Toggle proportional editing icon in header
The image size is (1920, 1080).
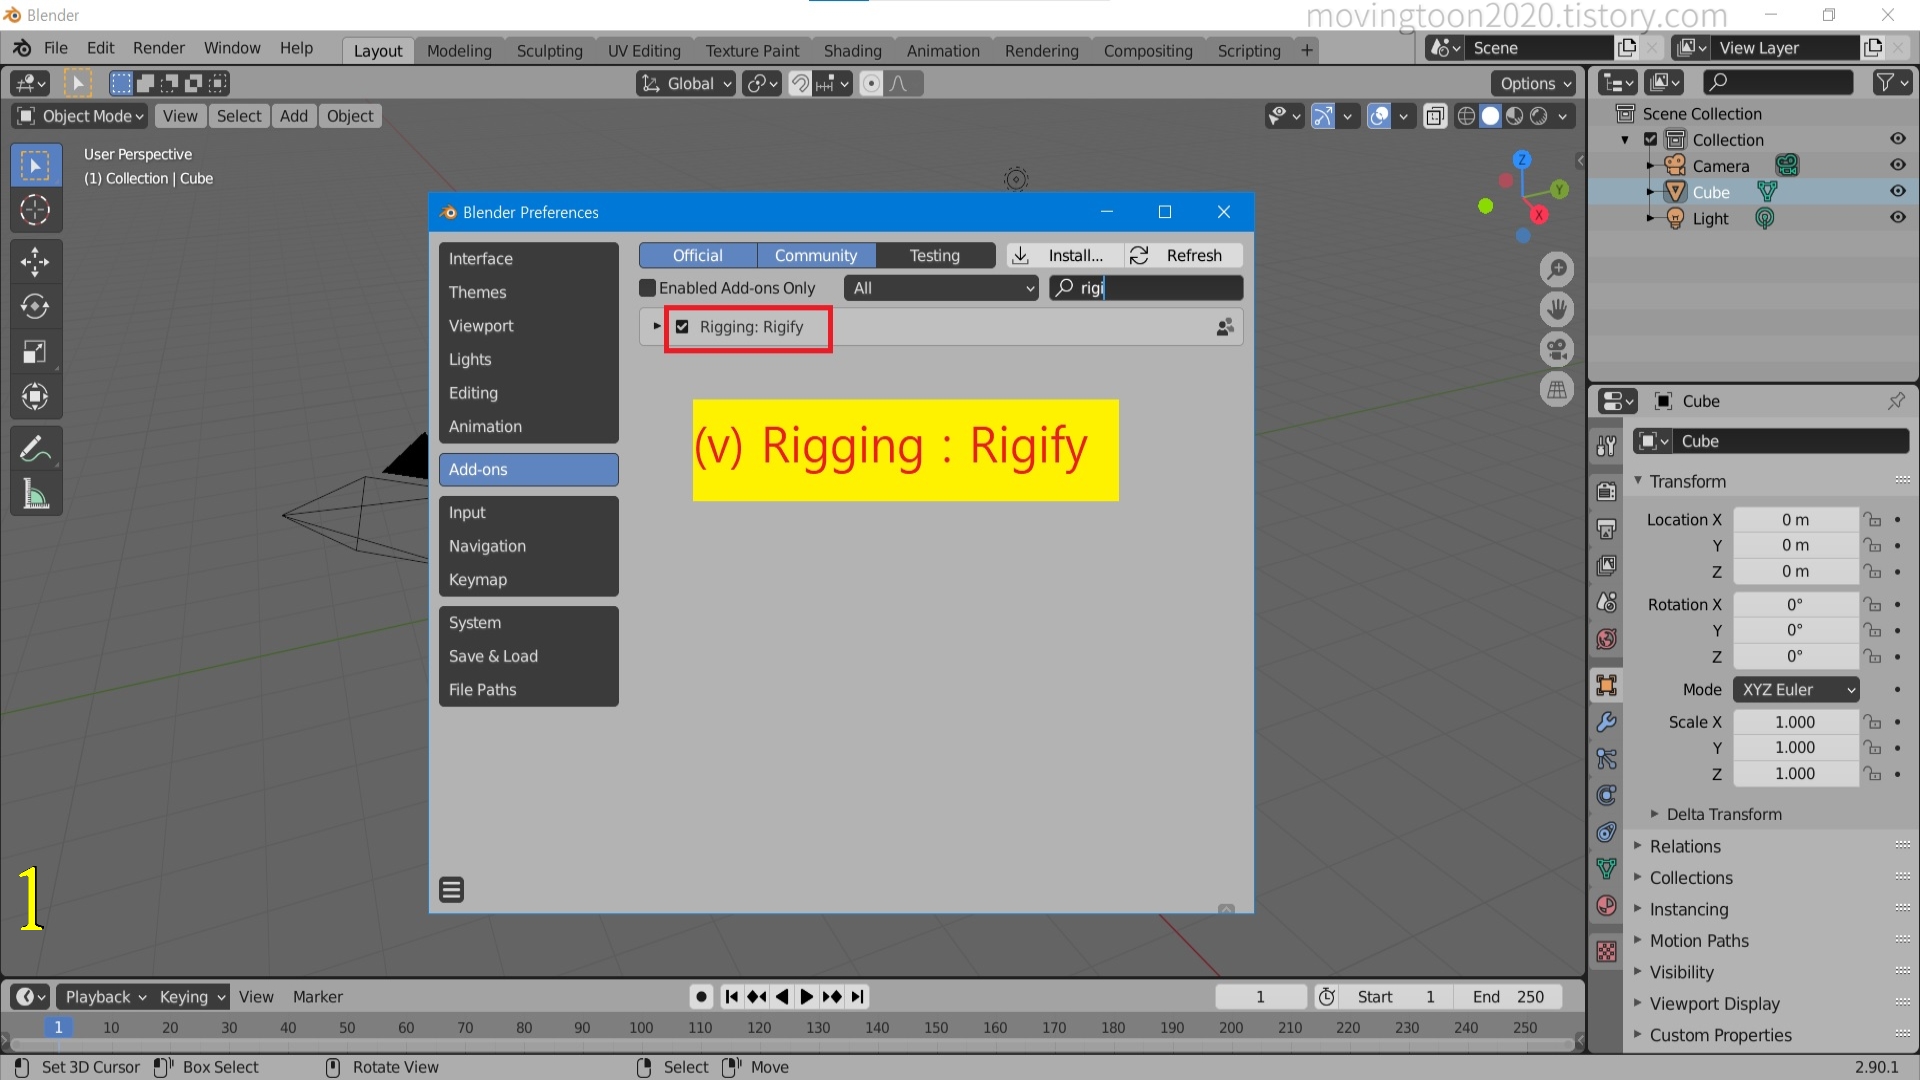click(x=871, y=84)
